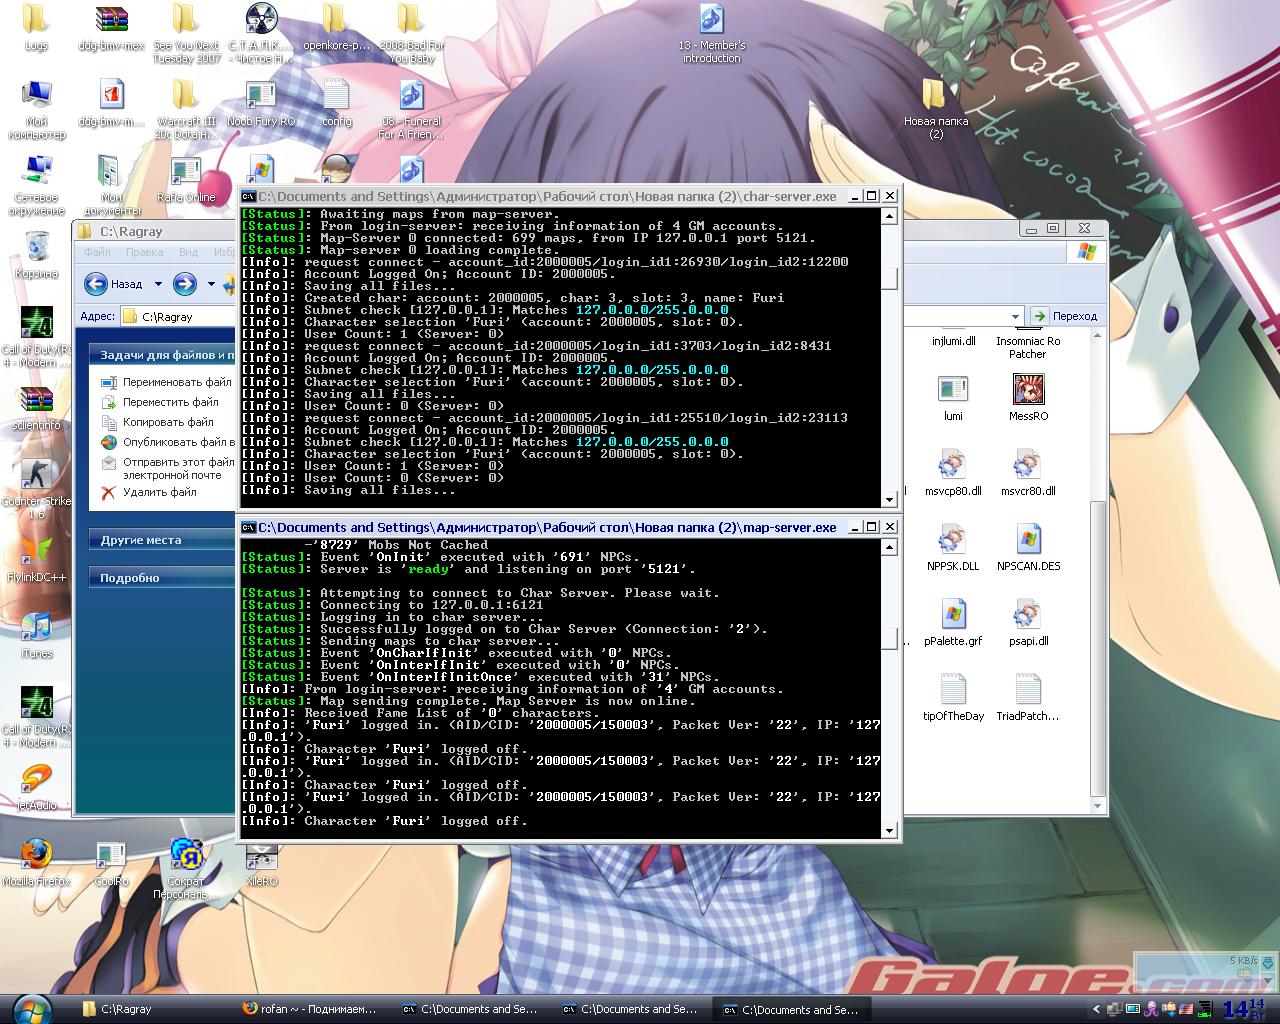Launch jetAudio from desktop
The width and height of the screenshot is (1280, 1024).
click(x=37, y=788)
